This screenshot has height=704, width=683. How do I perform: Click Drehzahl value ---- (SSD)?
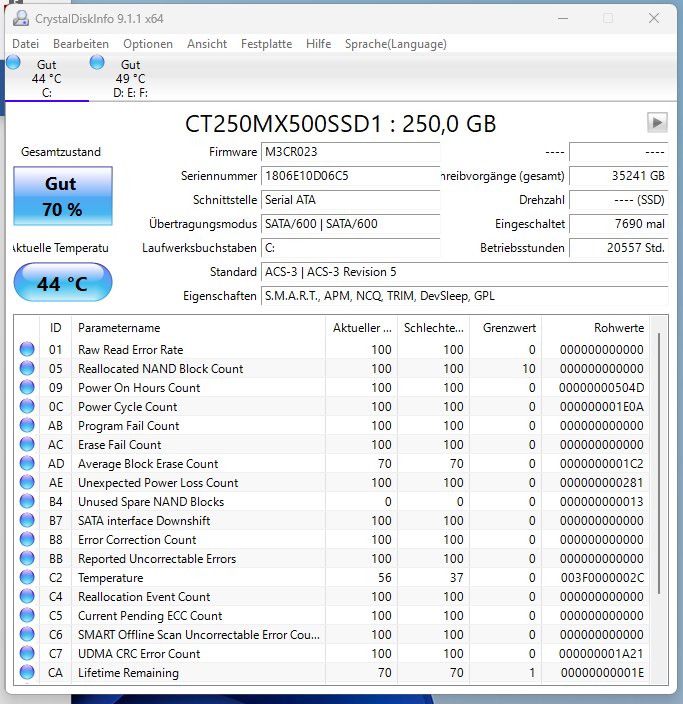[619, 200]
